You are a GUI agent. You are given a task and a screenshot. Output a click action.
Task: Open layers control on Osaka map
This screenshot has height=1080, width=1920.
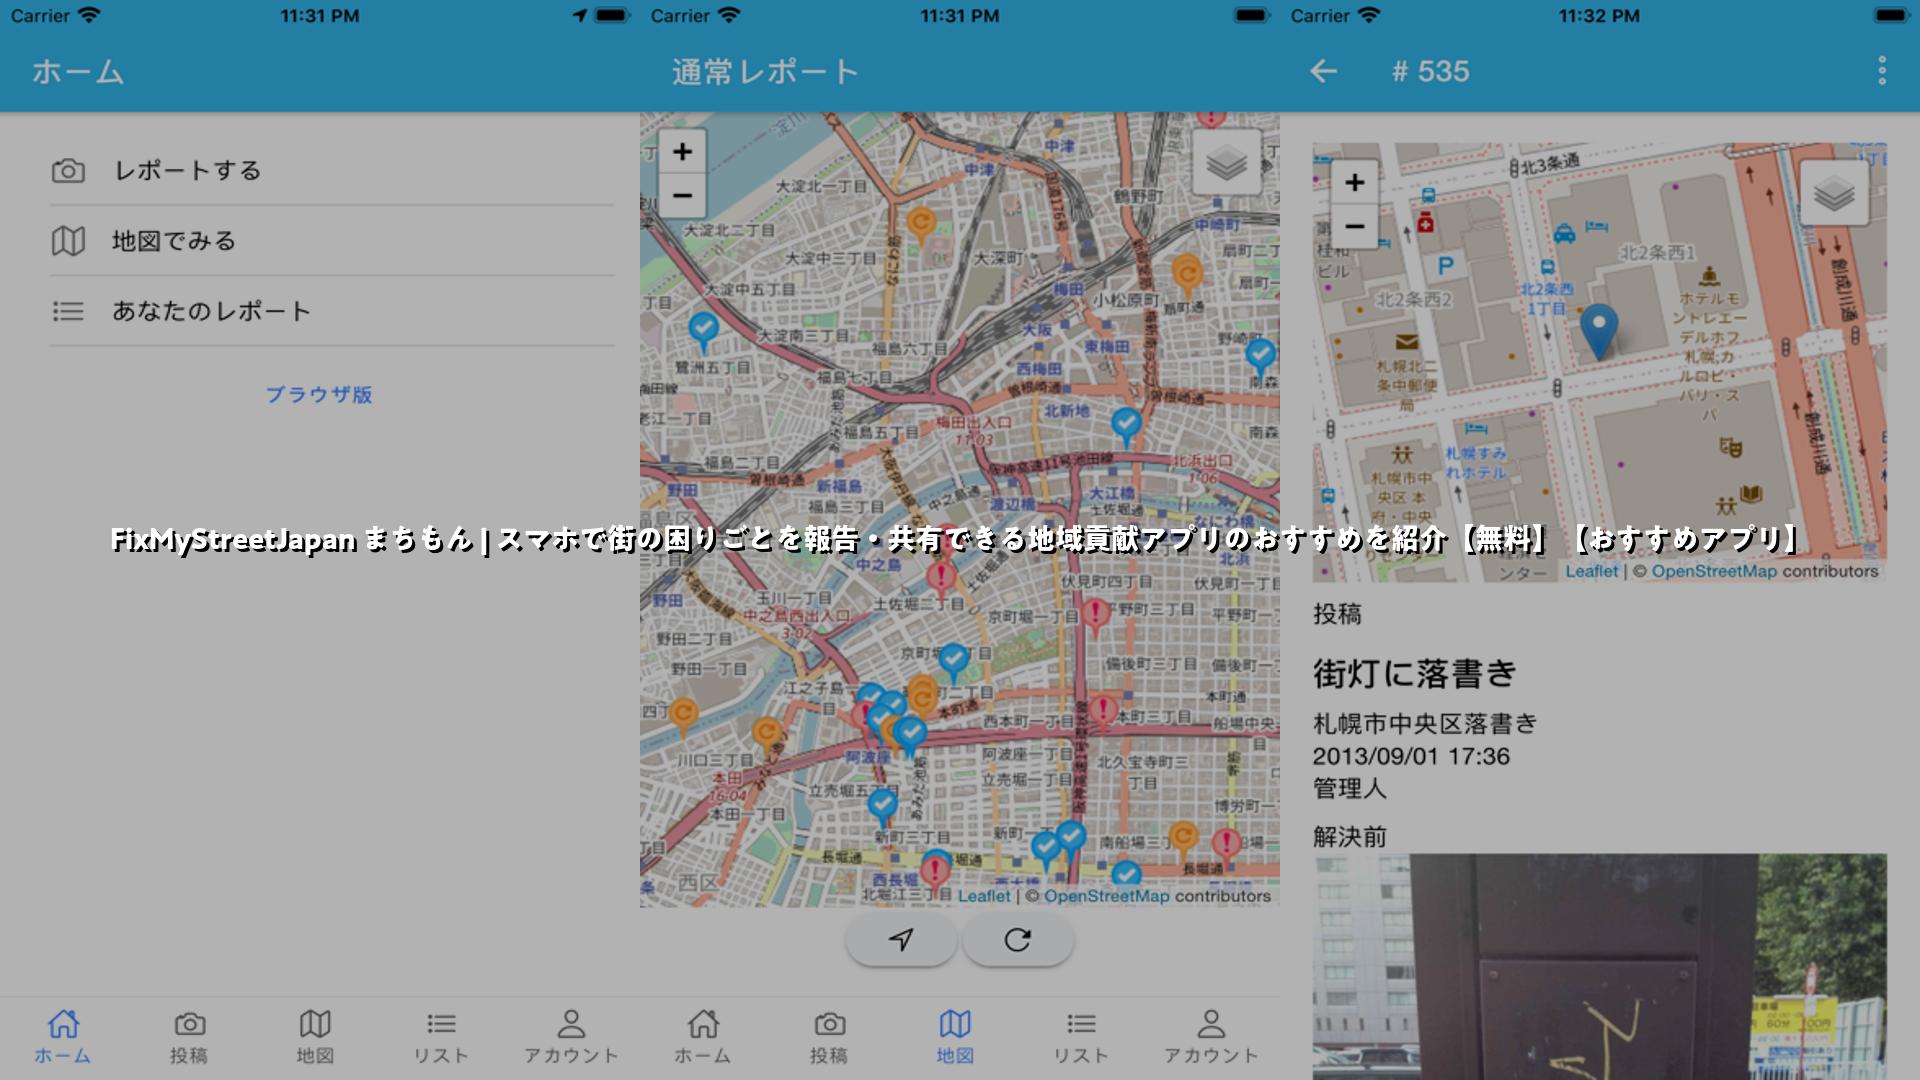pyautogui.click(x=1226, y=163)
